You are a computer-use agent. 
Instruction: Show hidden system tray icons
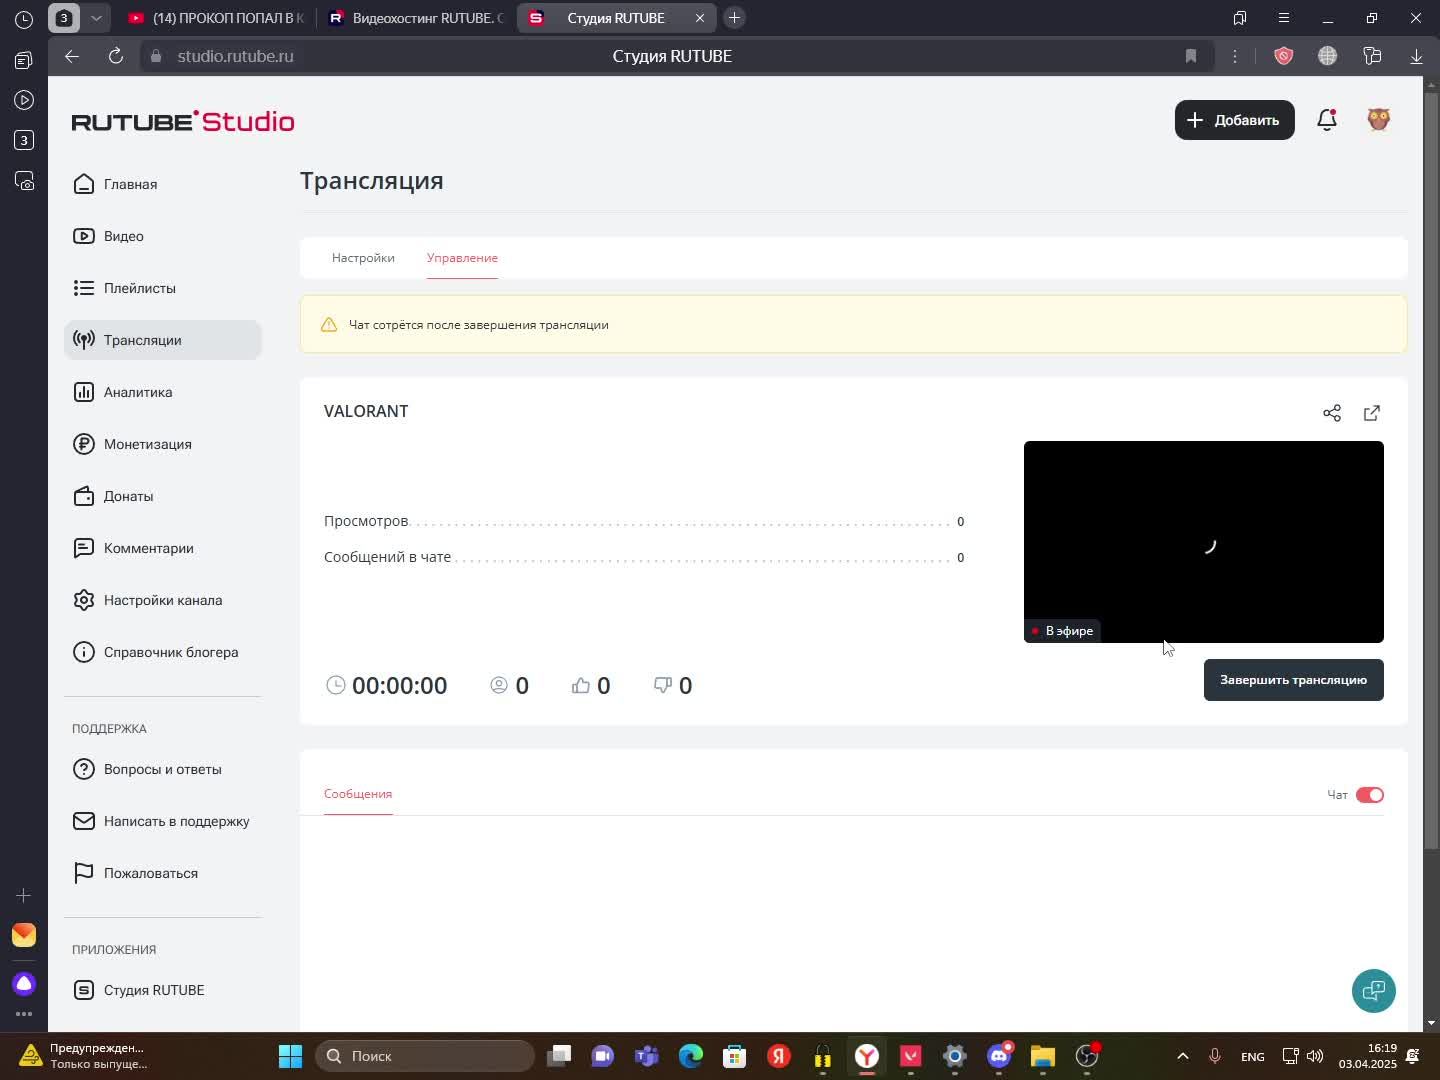pos(1182,1056)
